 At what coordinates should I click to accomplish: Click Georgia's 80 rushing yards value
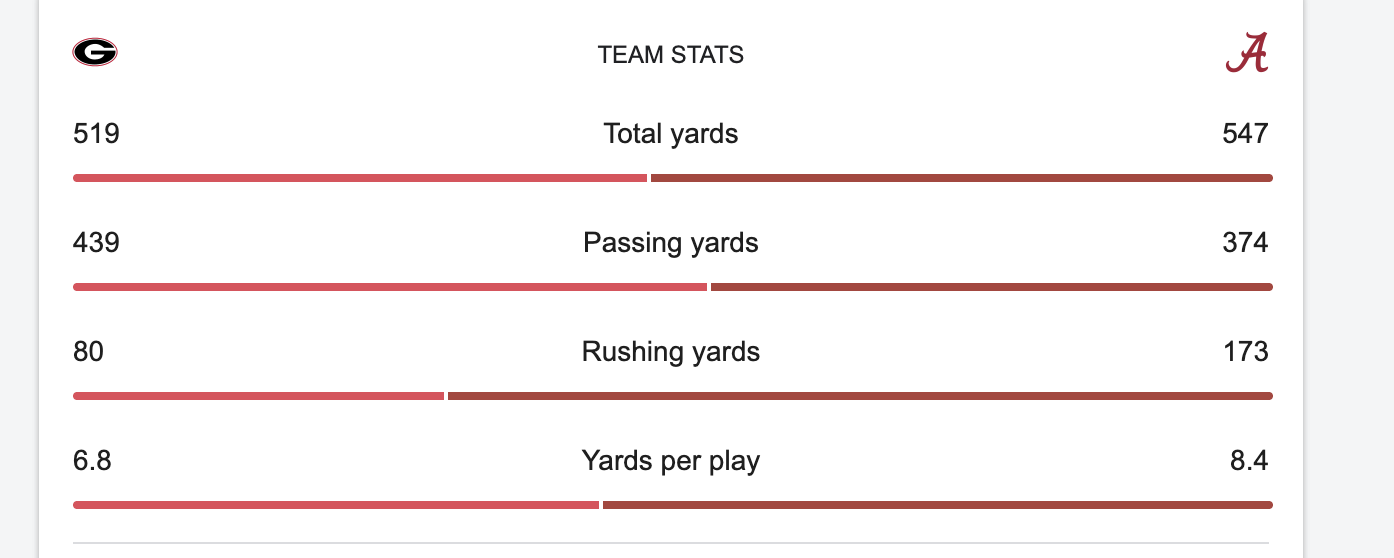88,352
